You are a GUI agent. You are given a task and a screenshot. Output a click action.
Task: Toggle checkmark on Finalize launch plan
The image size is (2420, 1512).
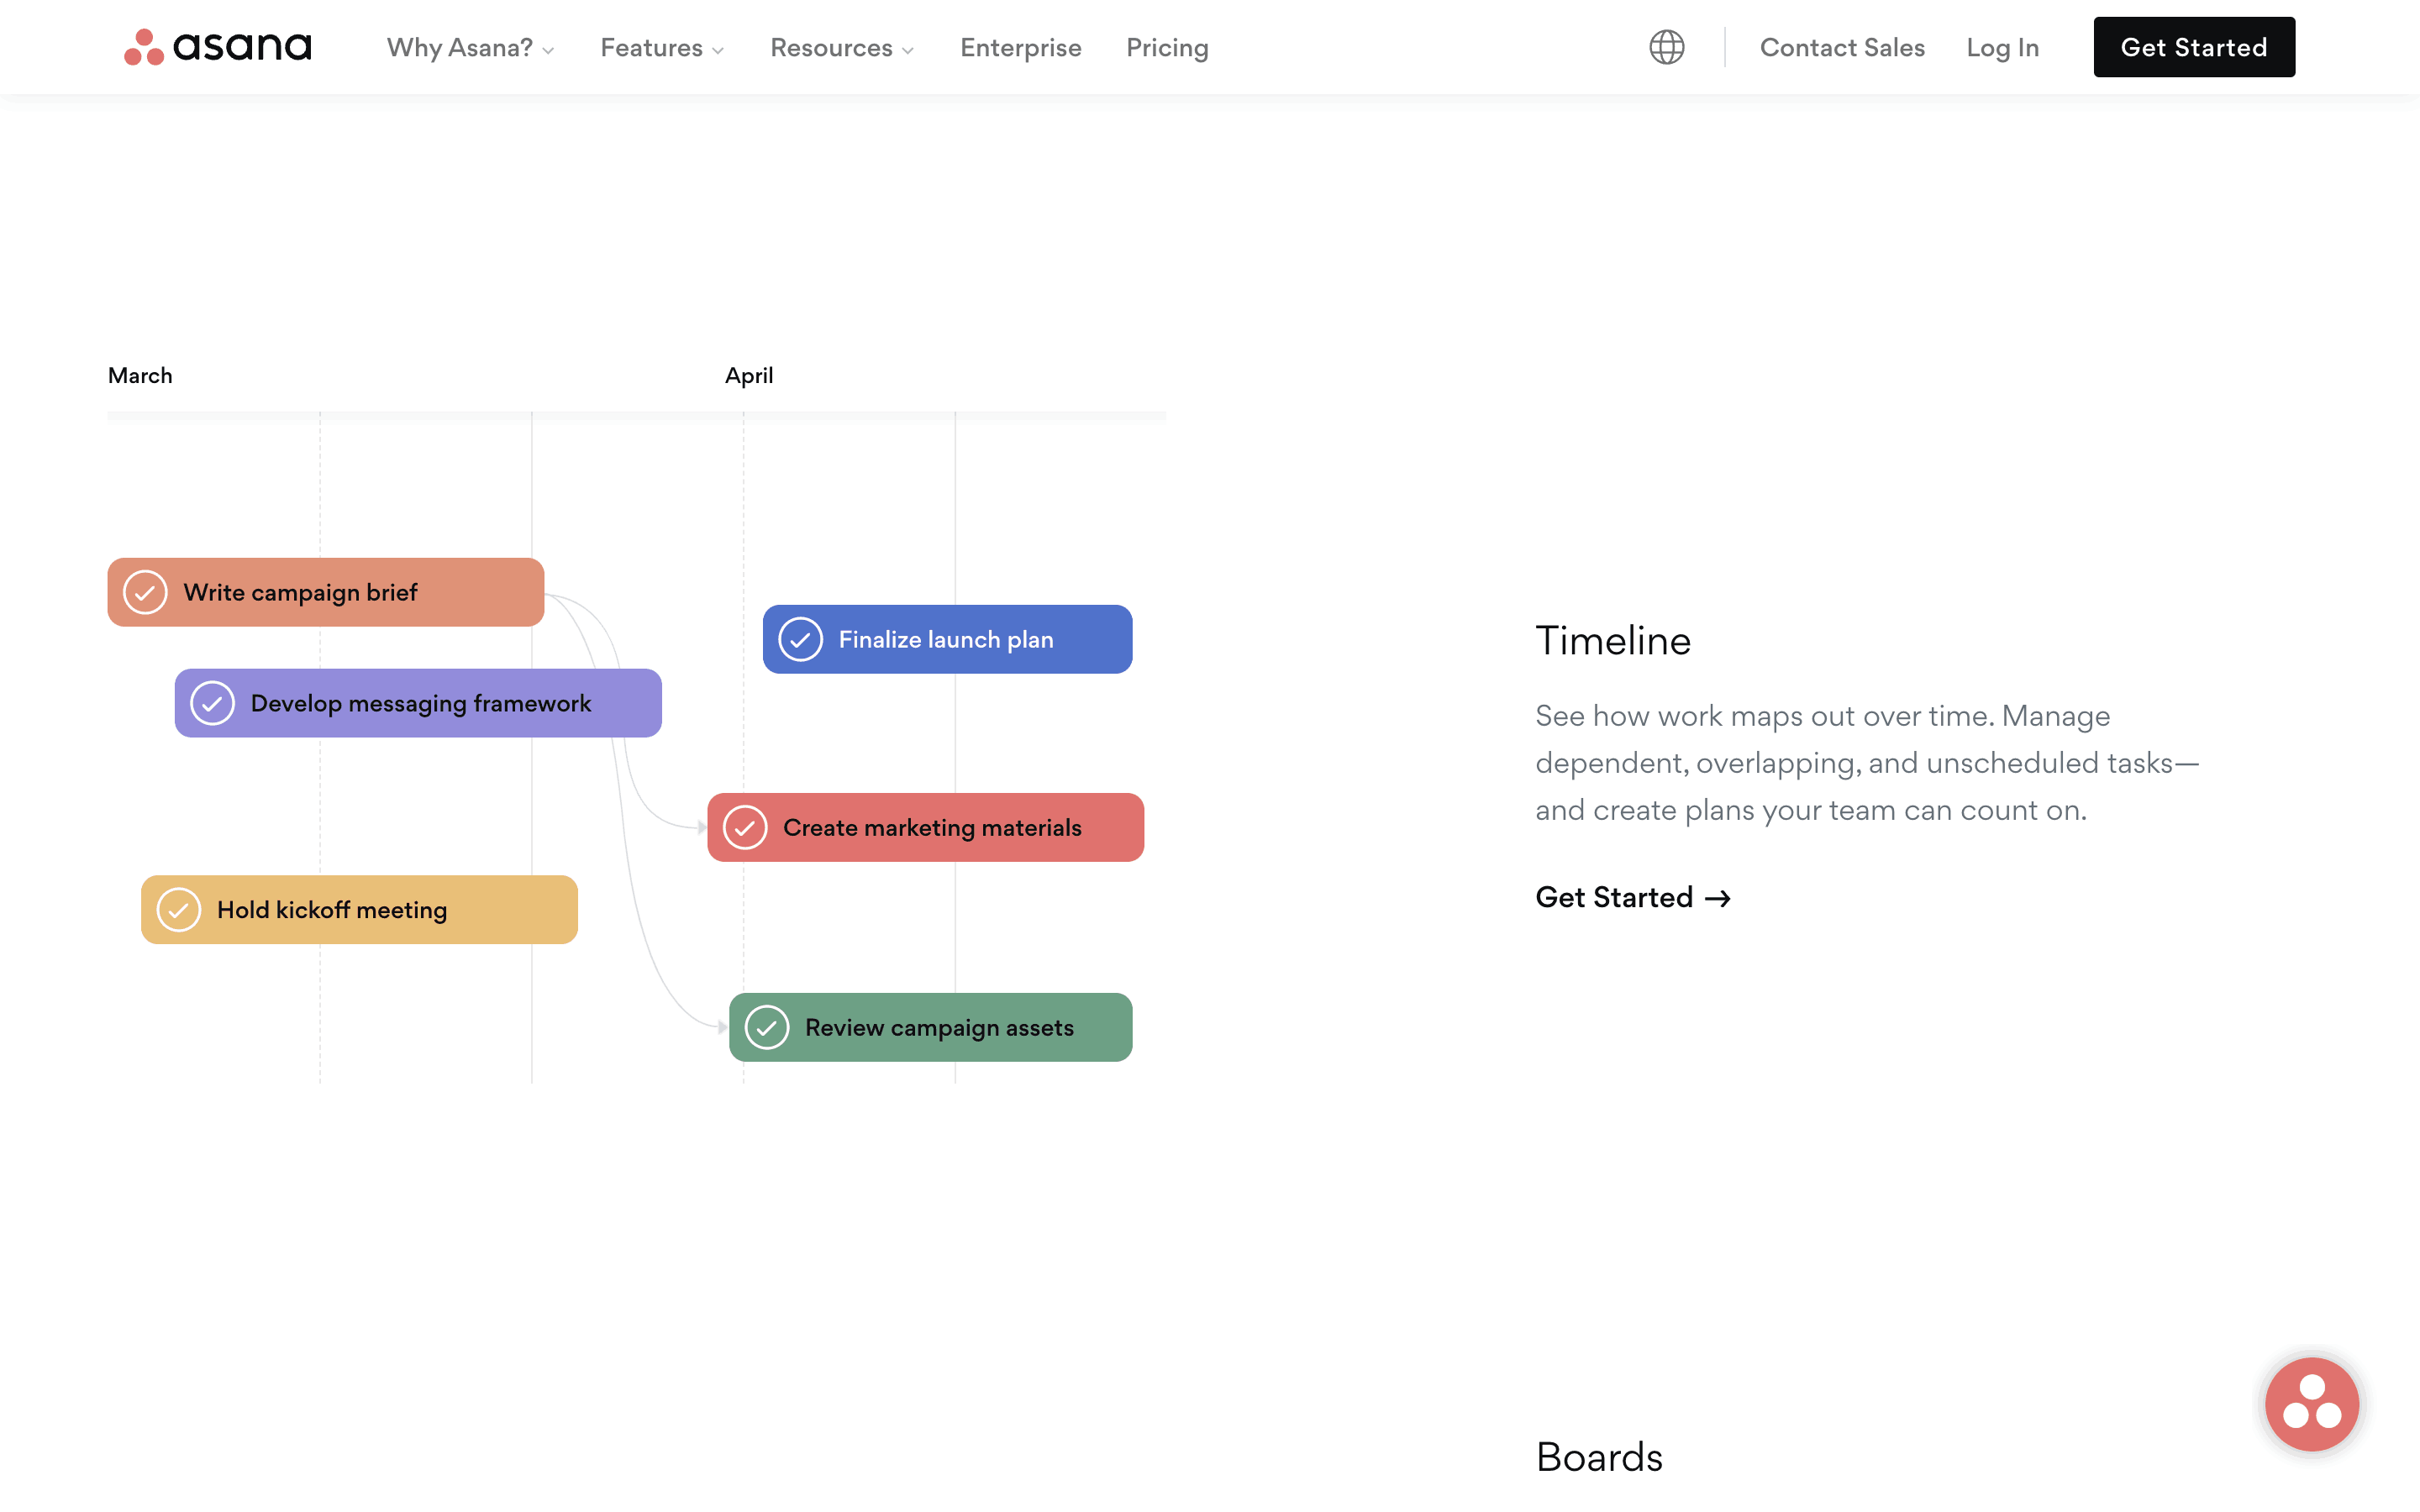click(800, 639)
